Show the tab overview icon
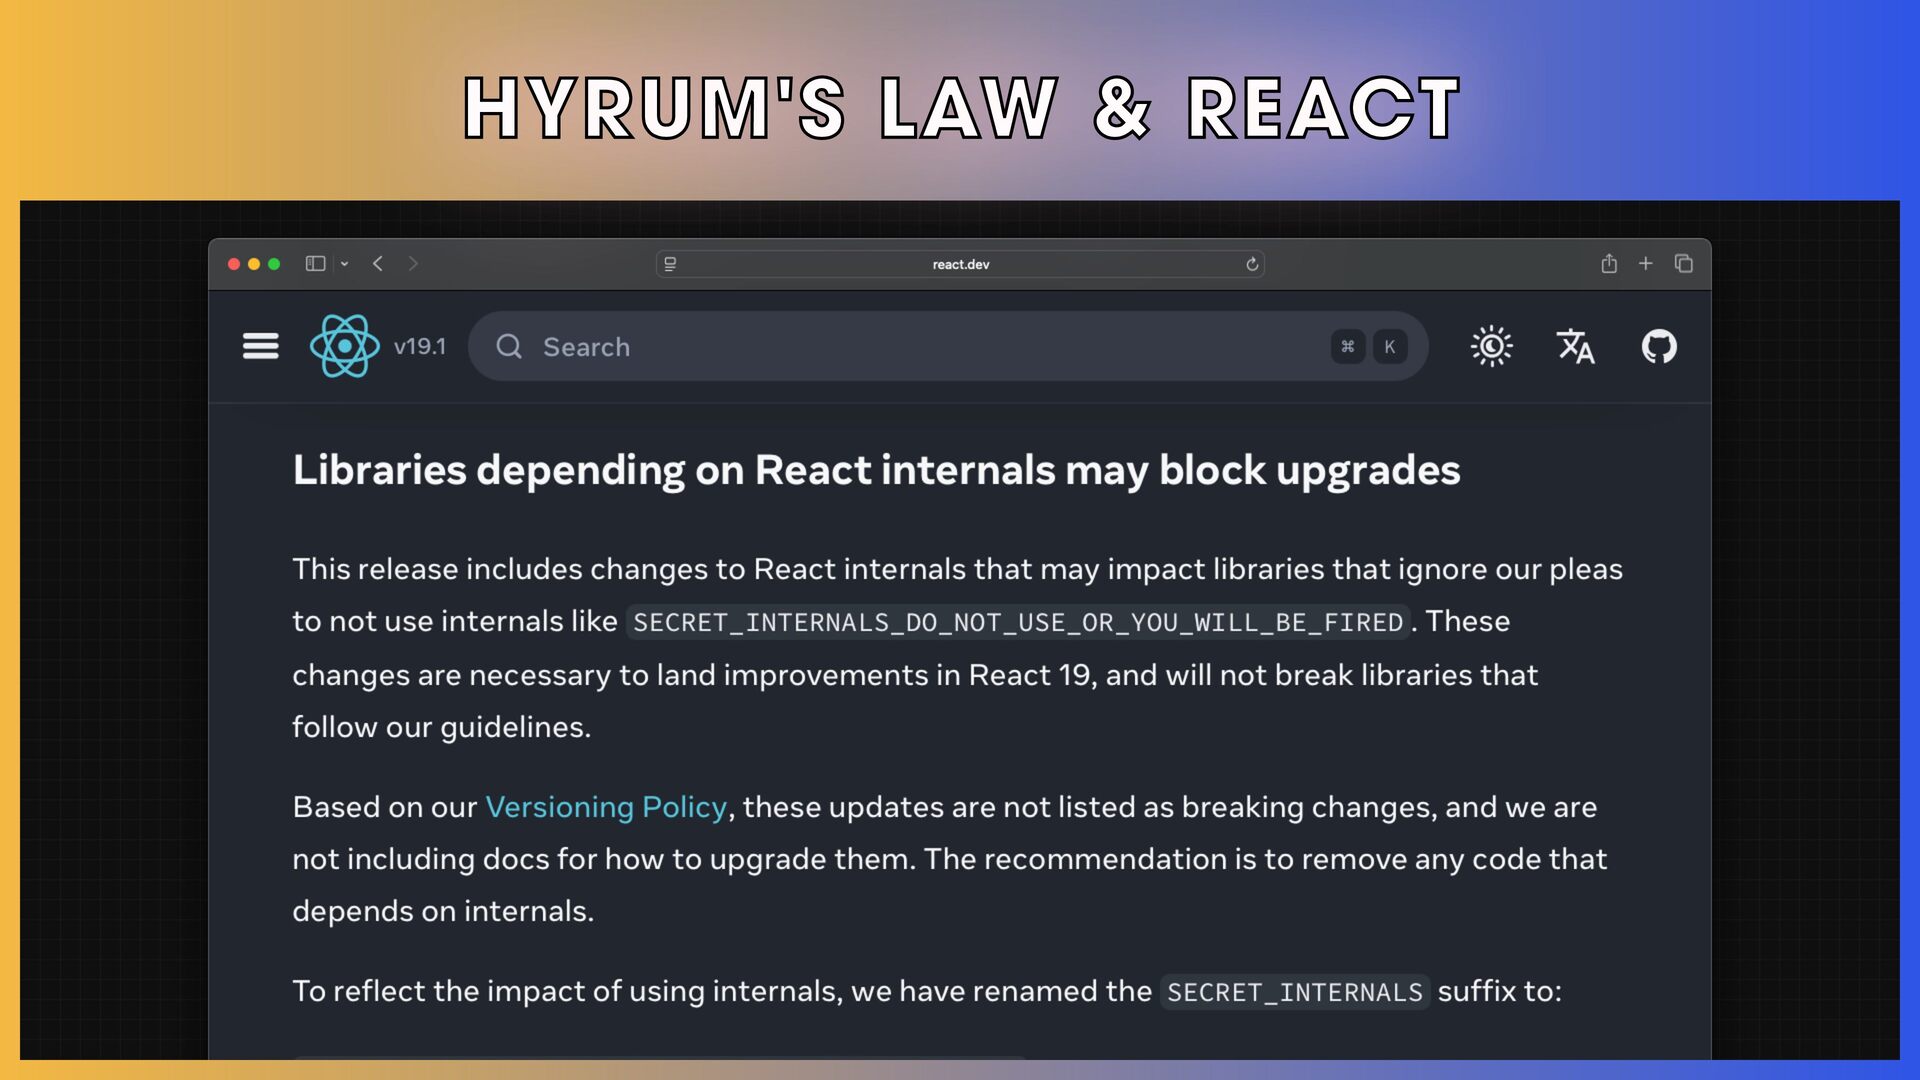The width and height of the screenshot is (1920, 1080). point(1684,263)
